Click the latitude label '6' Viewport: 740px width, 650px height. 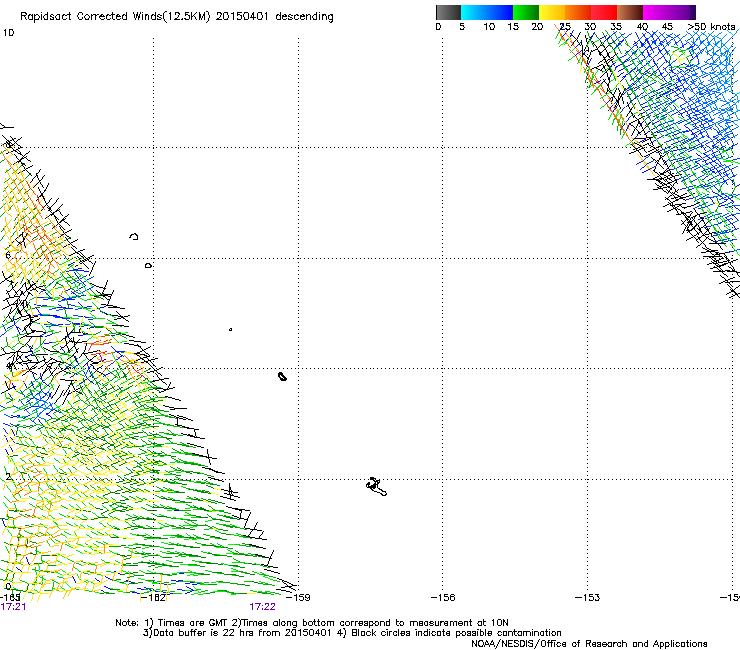pyautogui.click(x=8, y=255)
